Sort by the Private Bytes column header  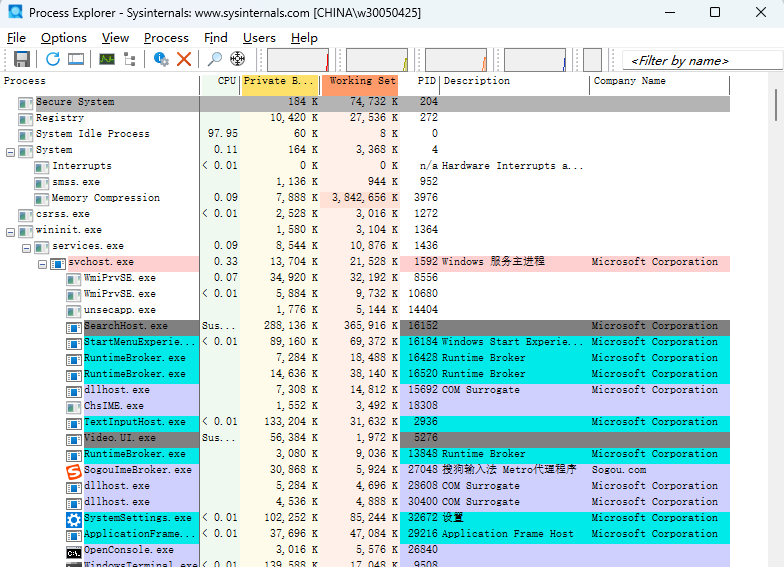pos(280,84)
